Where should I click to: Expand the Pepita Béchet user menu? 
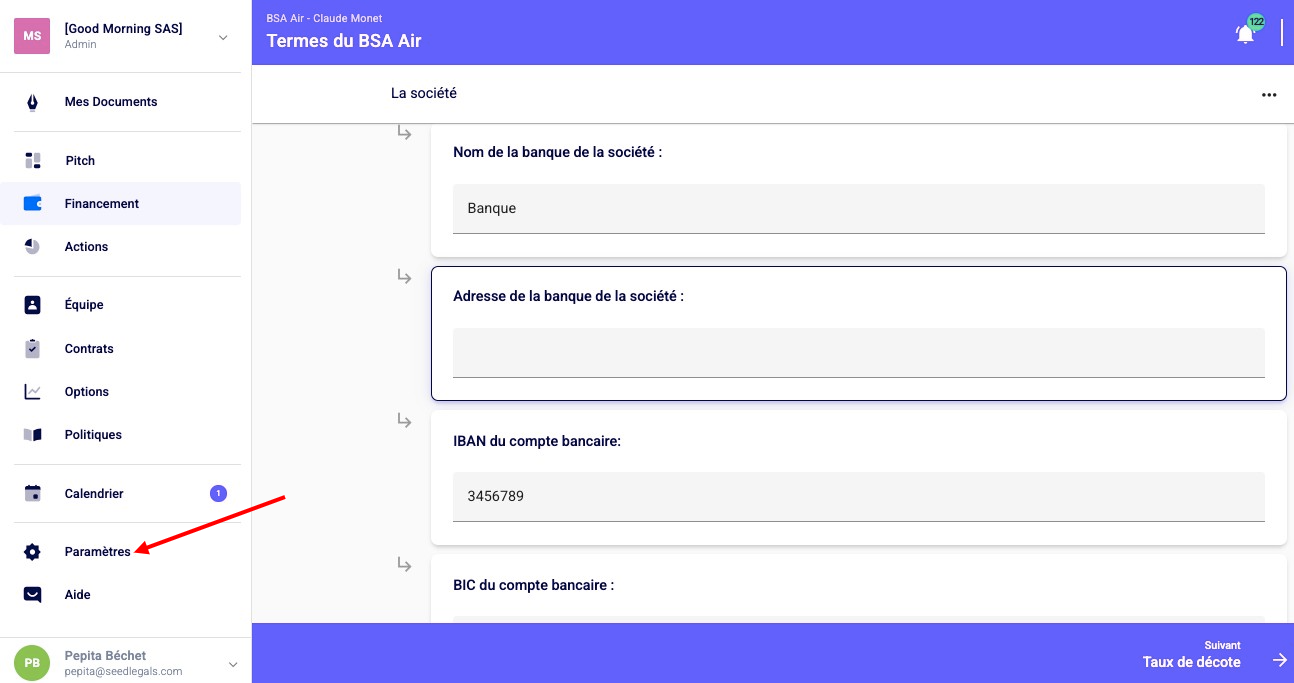[233, 664]
